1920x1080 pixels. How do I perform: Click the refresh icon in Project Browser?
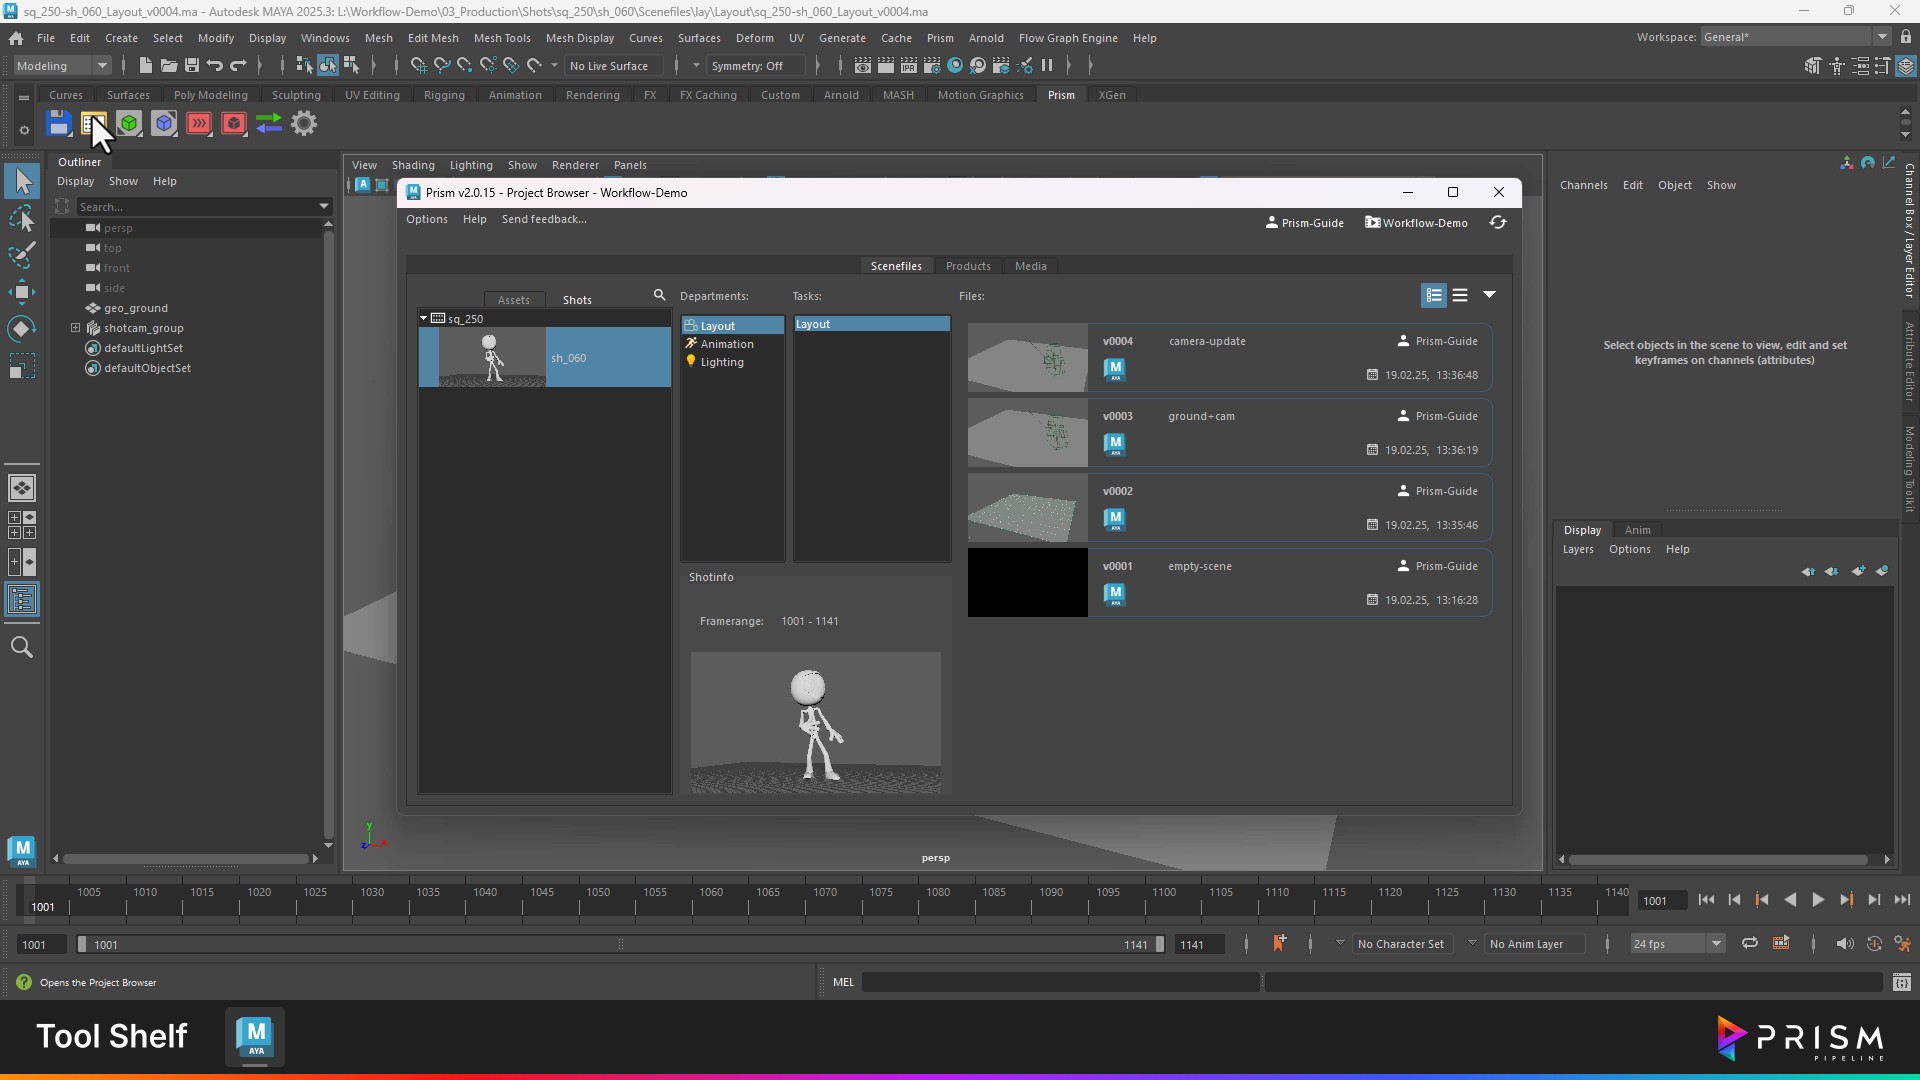pos(1497,222)
